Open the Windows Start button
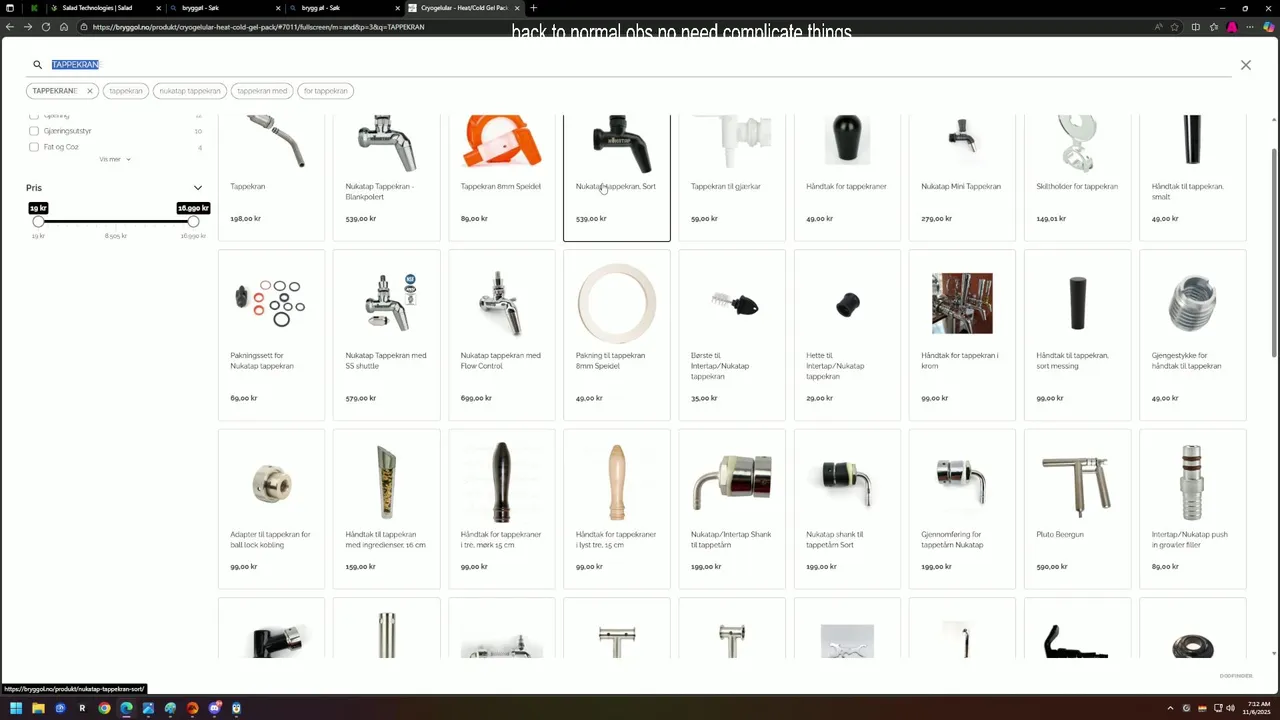Image resolution: width=1280 pixels, height=720 pixels. [16, 708]
